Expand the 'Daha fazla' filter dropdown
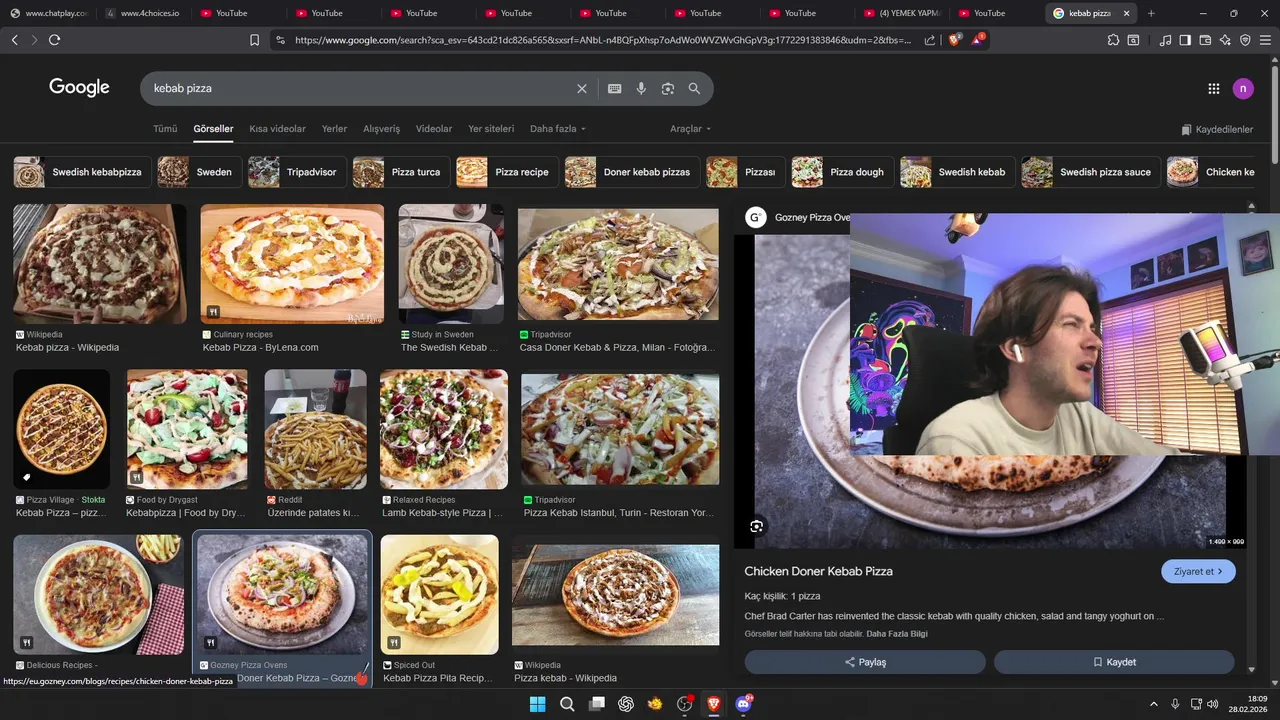The image size is (1280, 720). tap(558, 129)
